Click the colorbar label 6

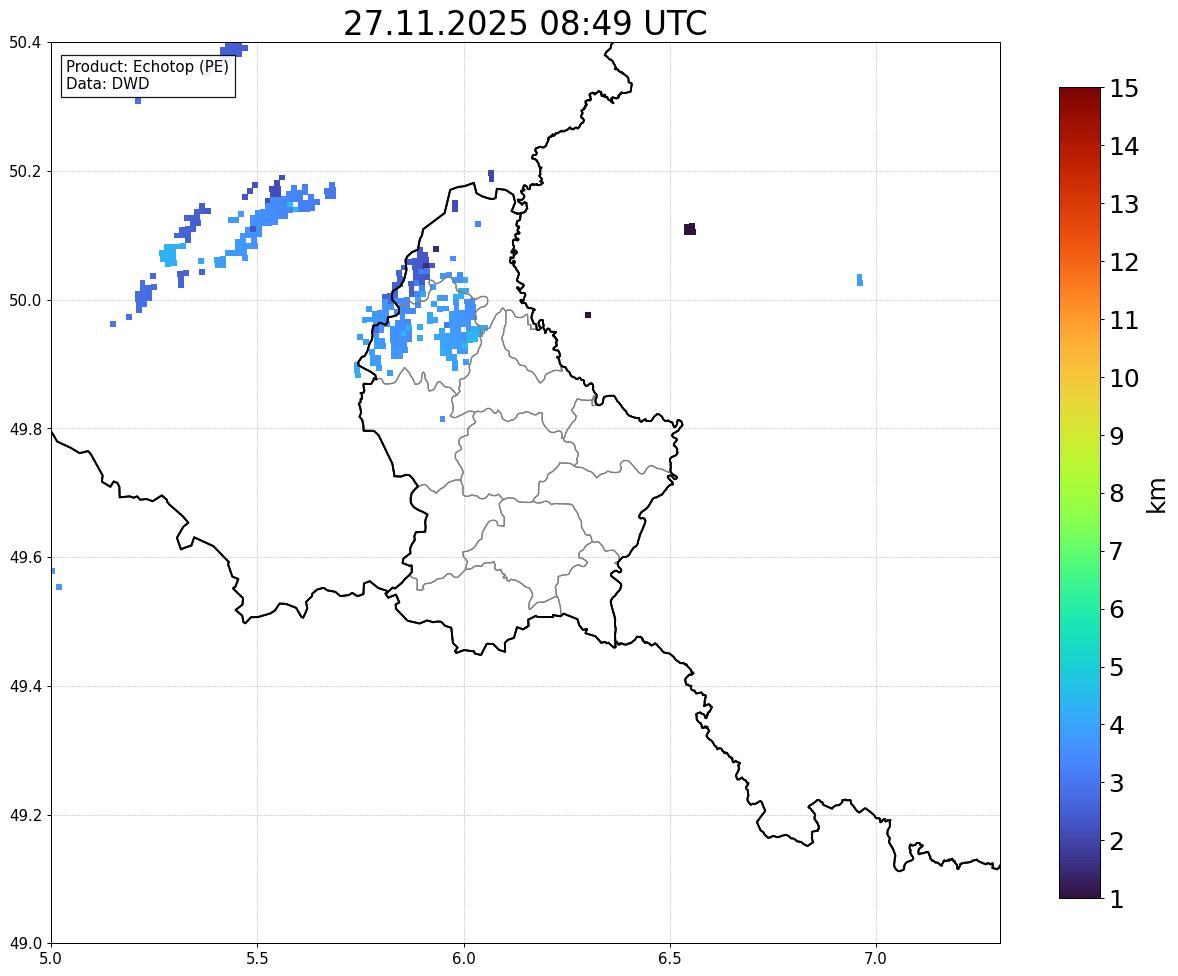(x=1117, y=609)
